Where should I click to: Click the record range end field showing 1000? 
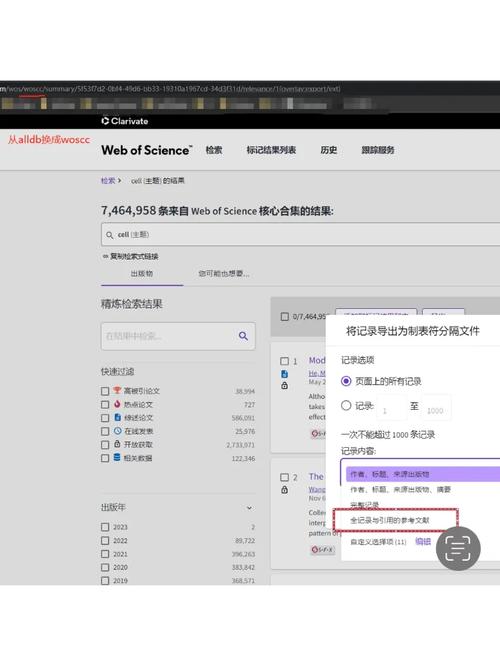(x=437, y=408)
